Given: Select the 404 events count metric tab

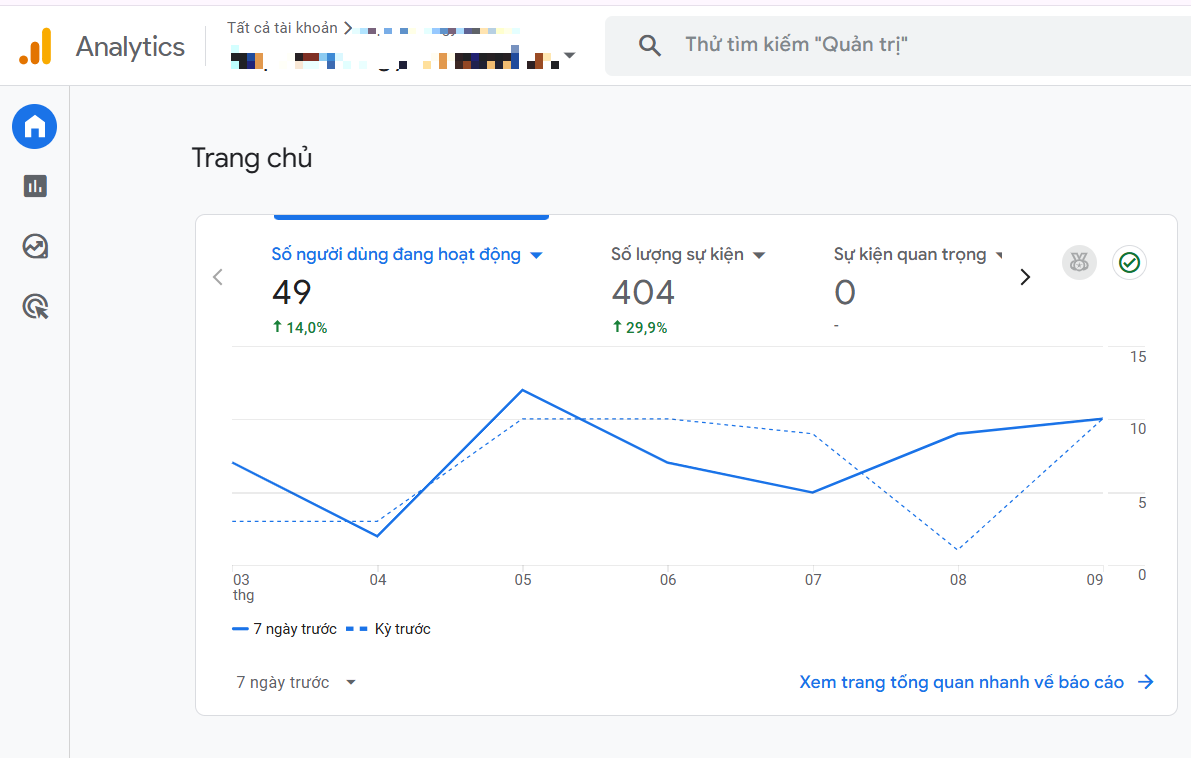Looking at the screenshot, I should tap(643, 292).
